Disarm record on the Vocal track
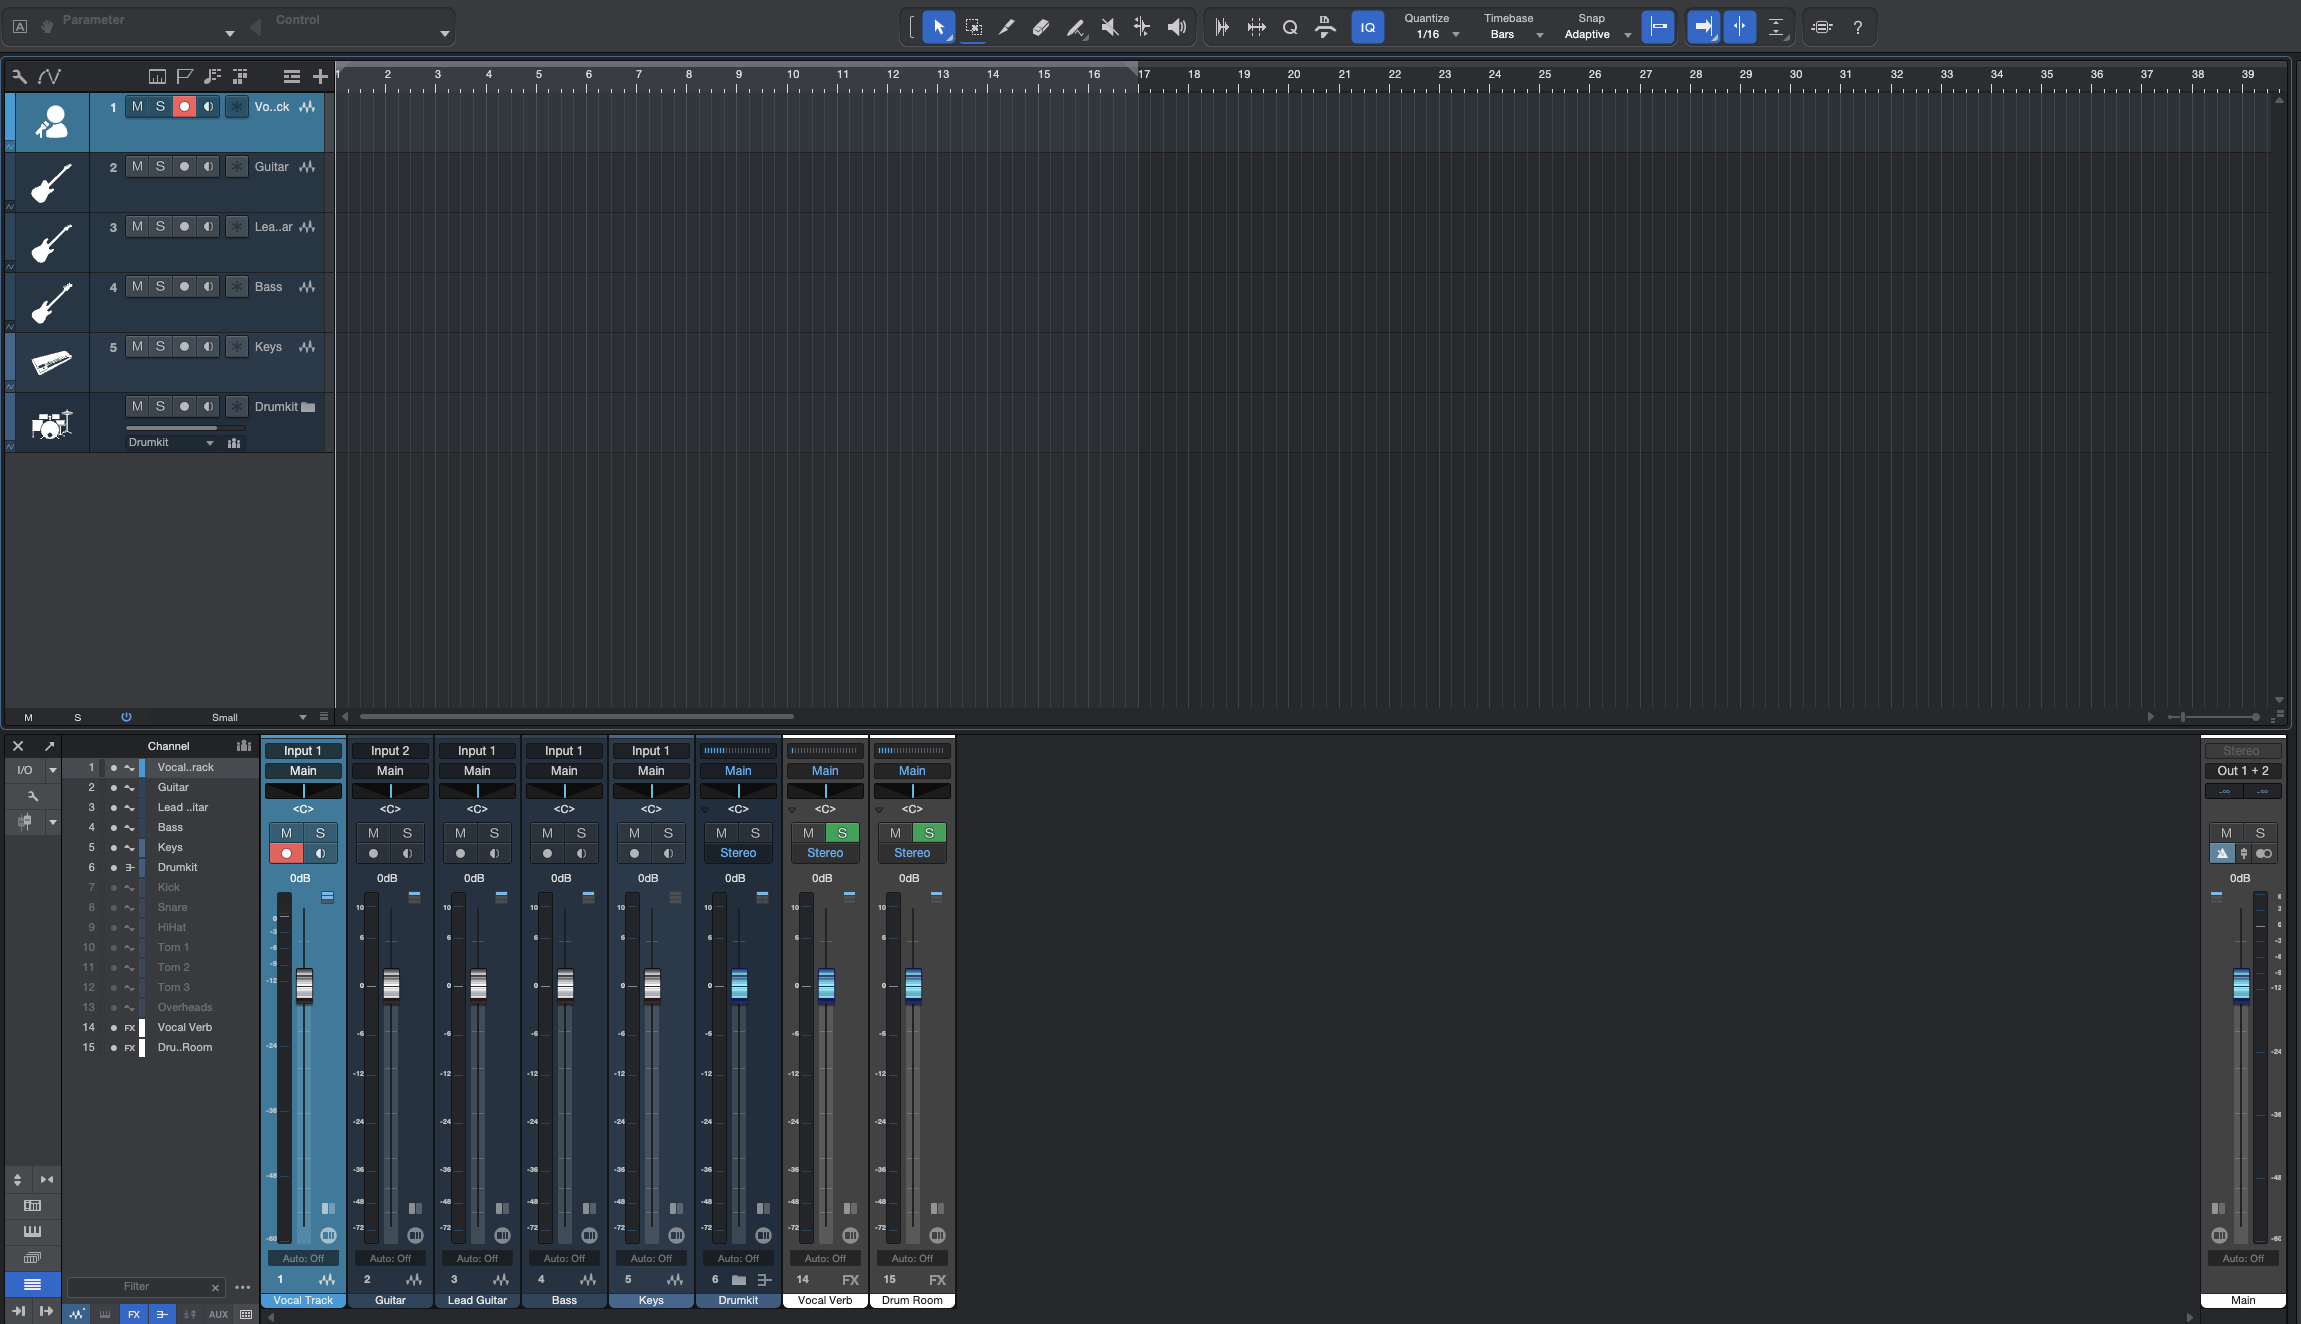2301x1324 pixels. pos(184,106)
